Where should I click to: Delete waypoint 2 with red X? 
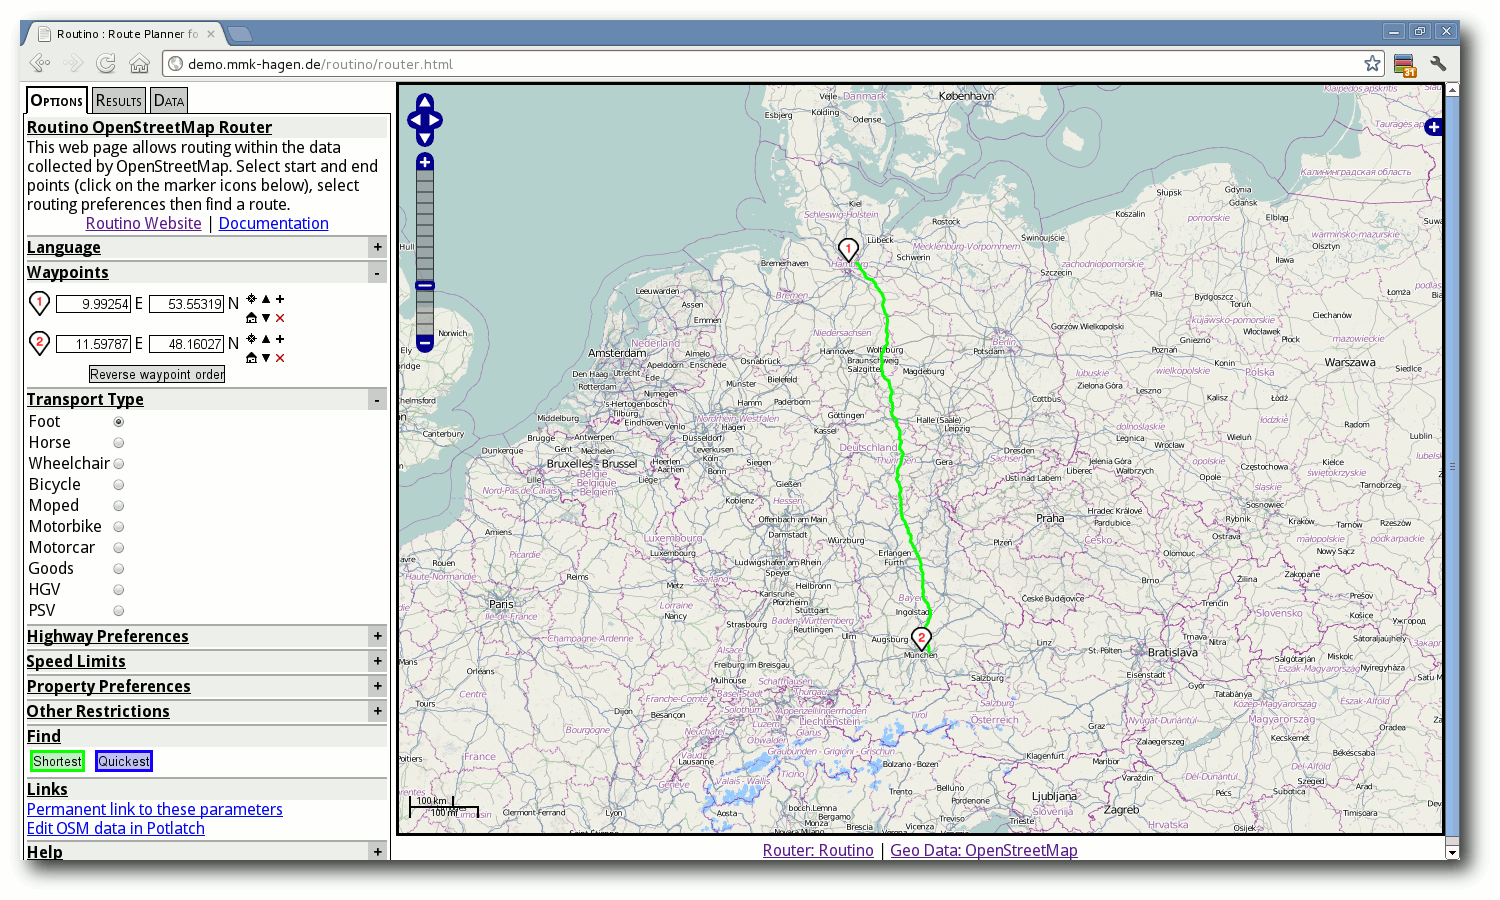point(280,358)
